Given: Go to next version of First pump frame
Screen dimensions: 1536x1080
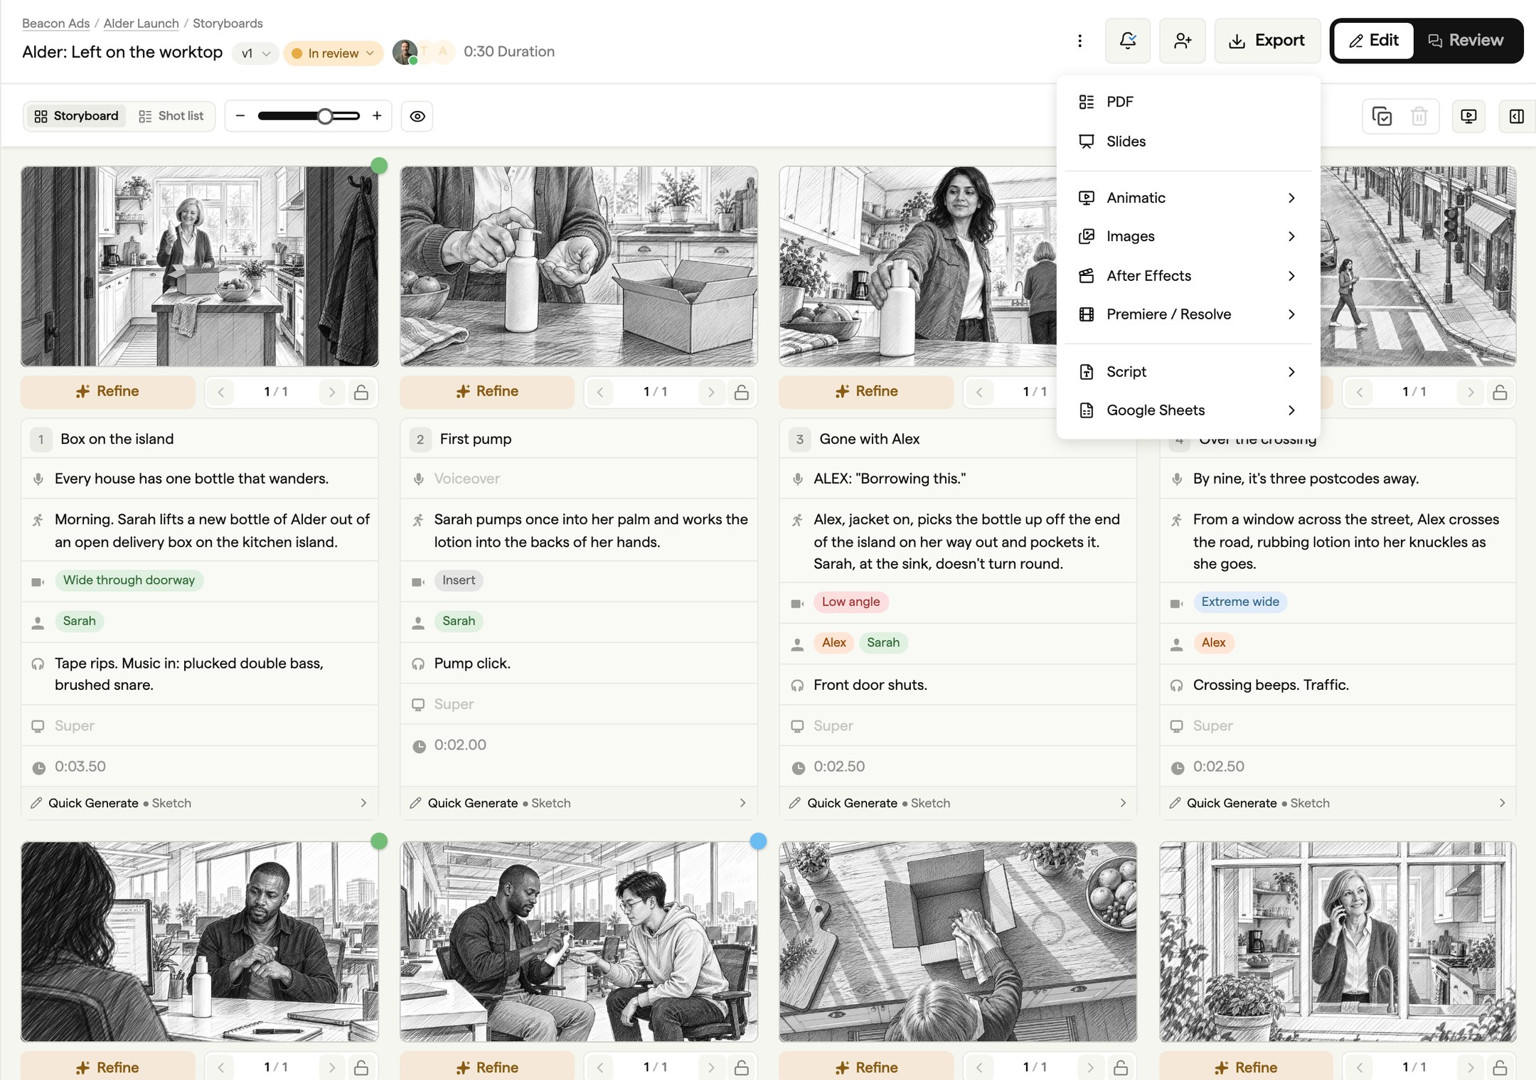Looking at the screenshot, I should pyautogui.click(x=711, y=392).
